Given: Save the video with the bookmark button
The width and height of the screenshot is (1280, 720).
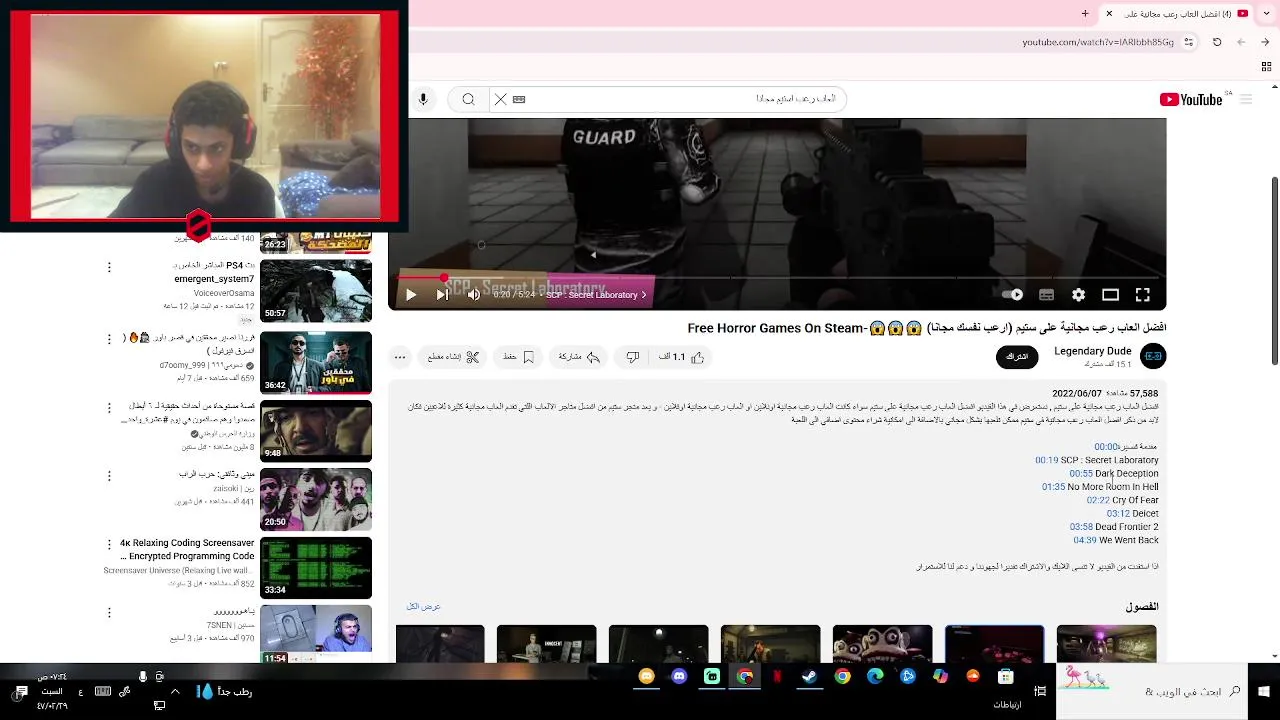Looking at the screenshot, I should tap(519, 357).
